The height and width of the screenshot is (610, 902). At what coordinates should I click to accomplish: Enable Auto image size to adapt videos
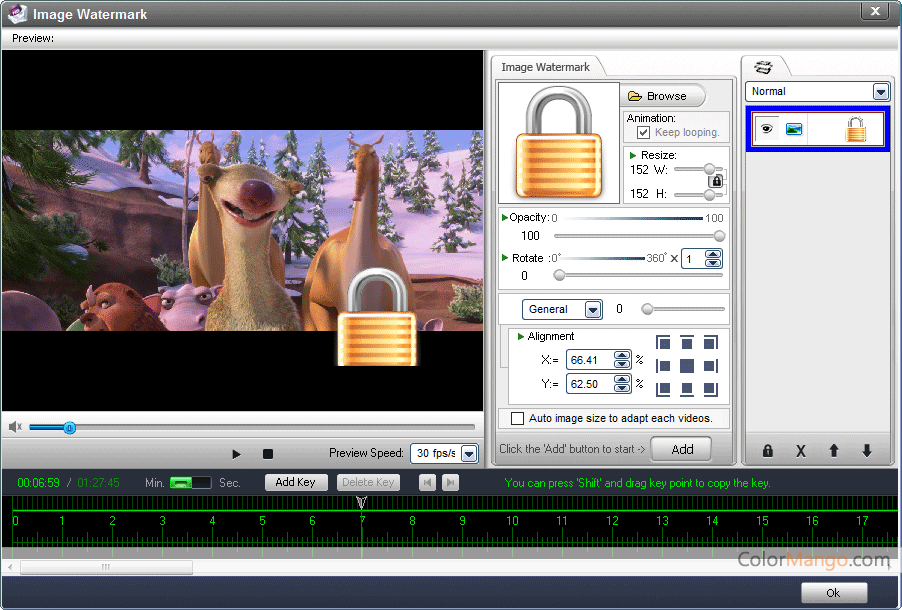click(517, 418)
